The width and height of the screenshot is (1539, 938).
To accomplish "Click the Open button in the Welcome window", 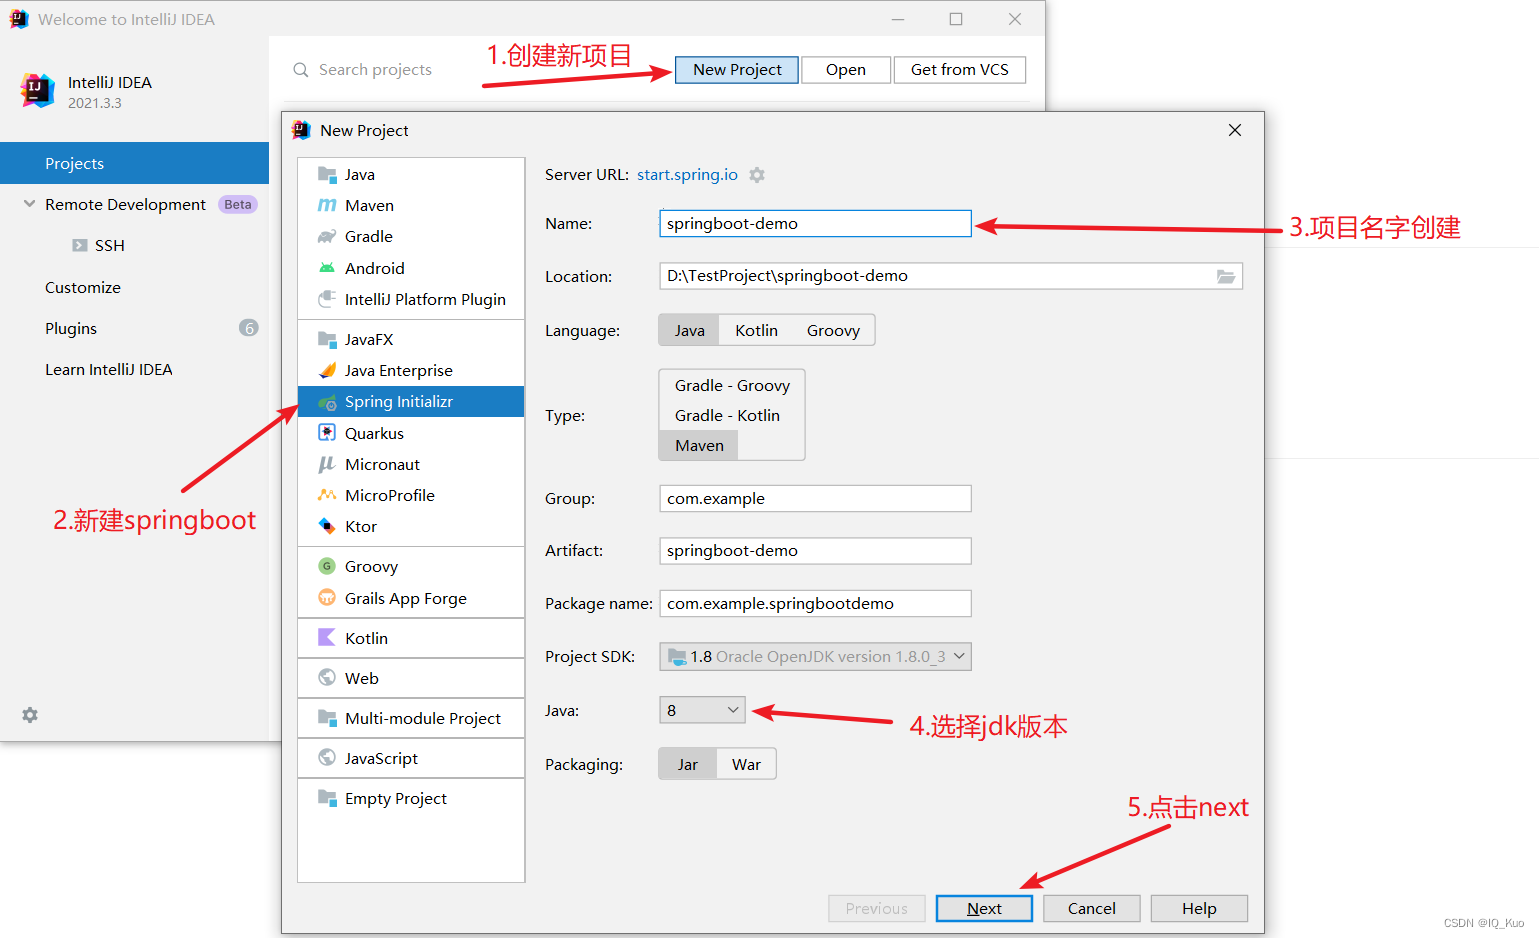I will [846, 70].
